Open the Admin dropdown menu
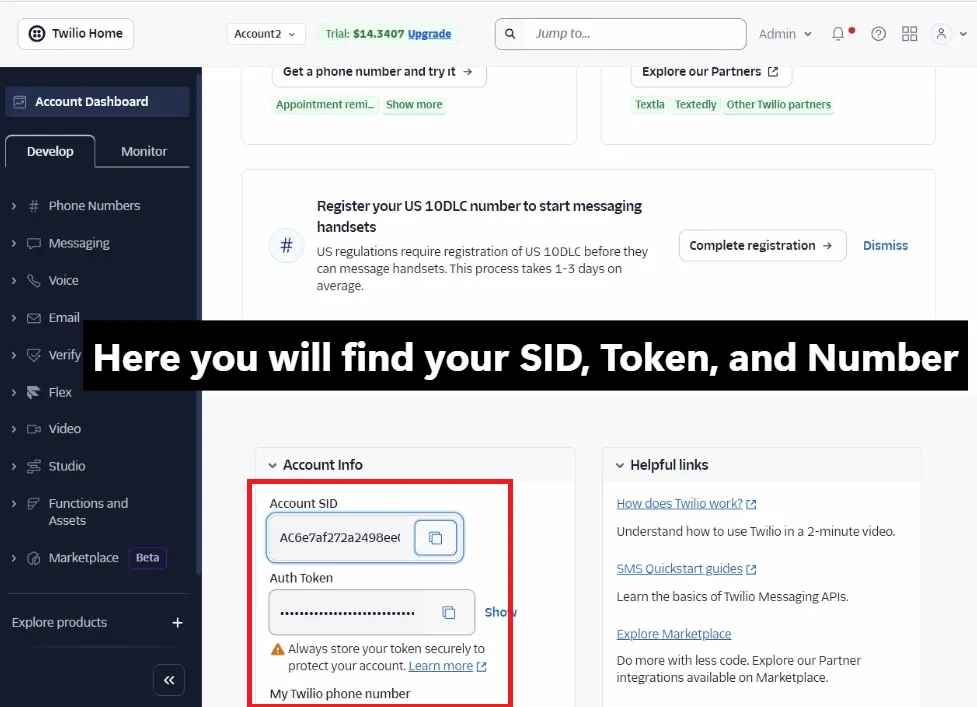This screenshot has width=977, height=707. (x=786, y=33)
